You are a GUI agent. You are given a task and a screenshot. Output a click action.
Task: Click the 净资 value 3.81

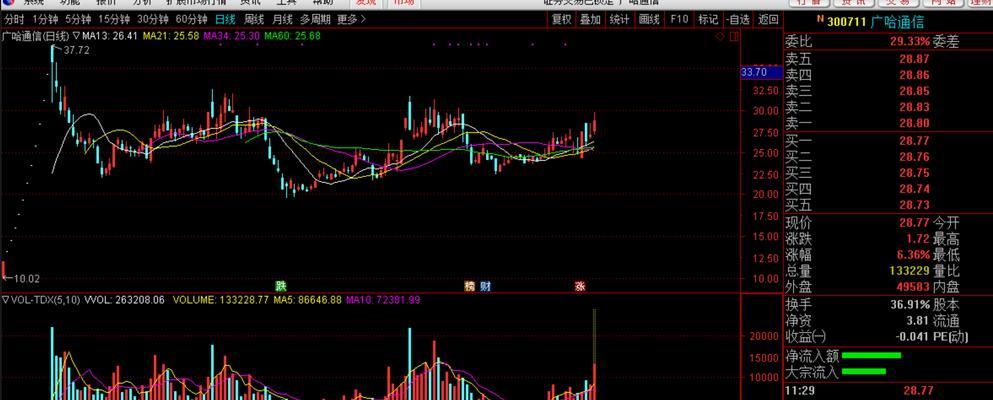(x=918, y=321)
